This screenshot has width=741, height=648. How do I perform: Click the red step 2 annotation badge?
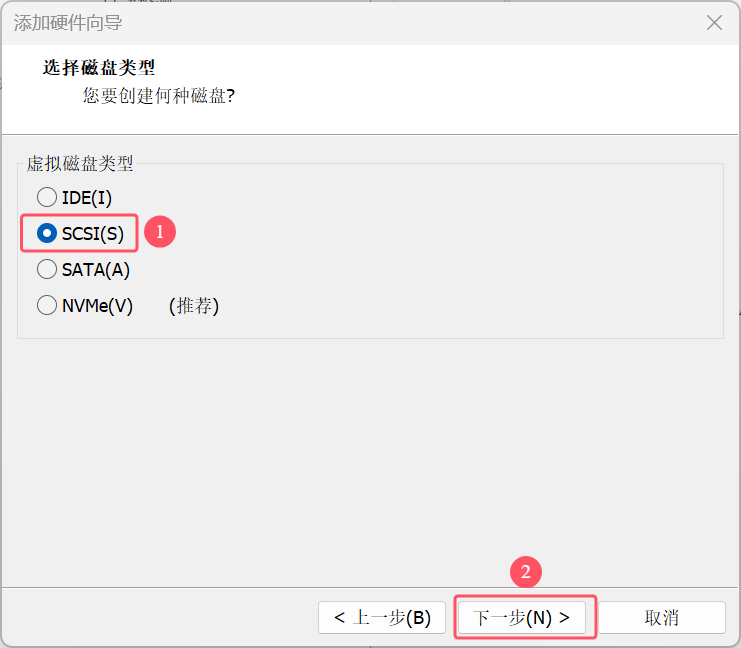pos(526,572)
